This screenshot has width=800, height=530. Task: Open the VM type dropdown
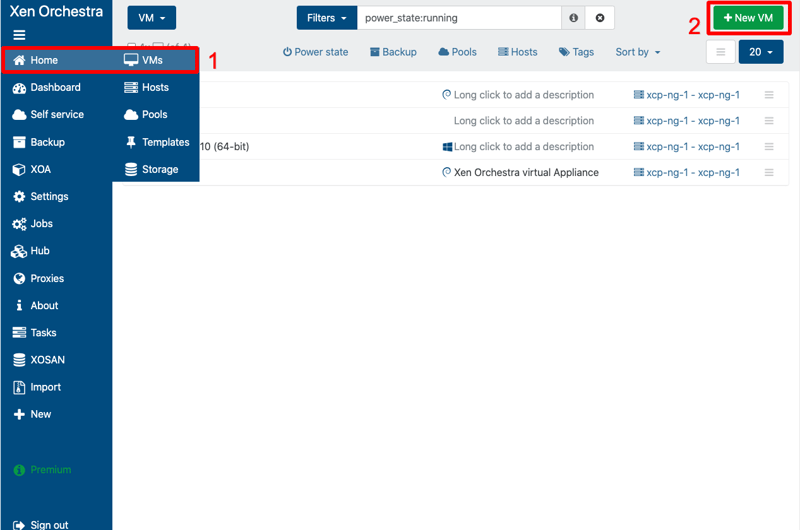point(151,18)
